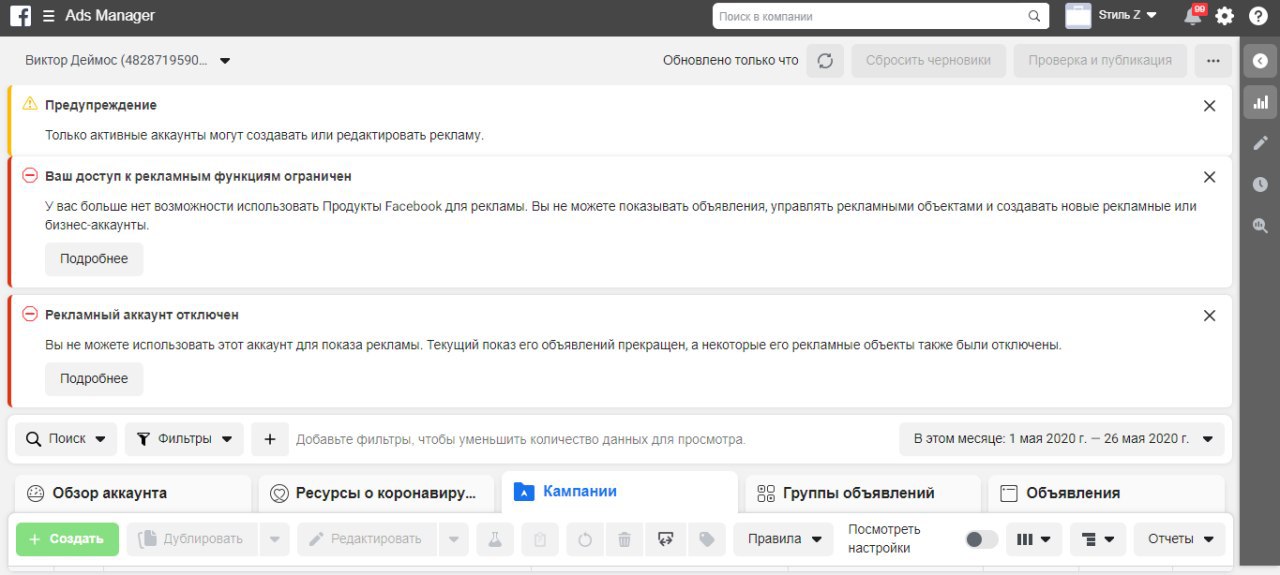The image size is (1280, 575).
Task: Click the green 'Создать' button
Action: pyautogui.click(x=67, y=539)
